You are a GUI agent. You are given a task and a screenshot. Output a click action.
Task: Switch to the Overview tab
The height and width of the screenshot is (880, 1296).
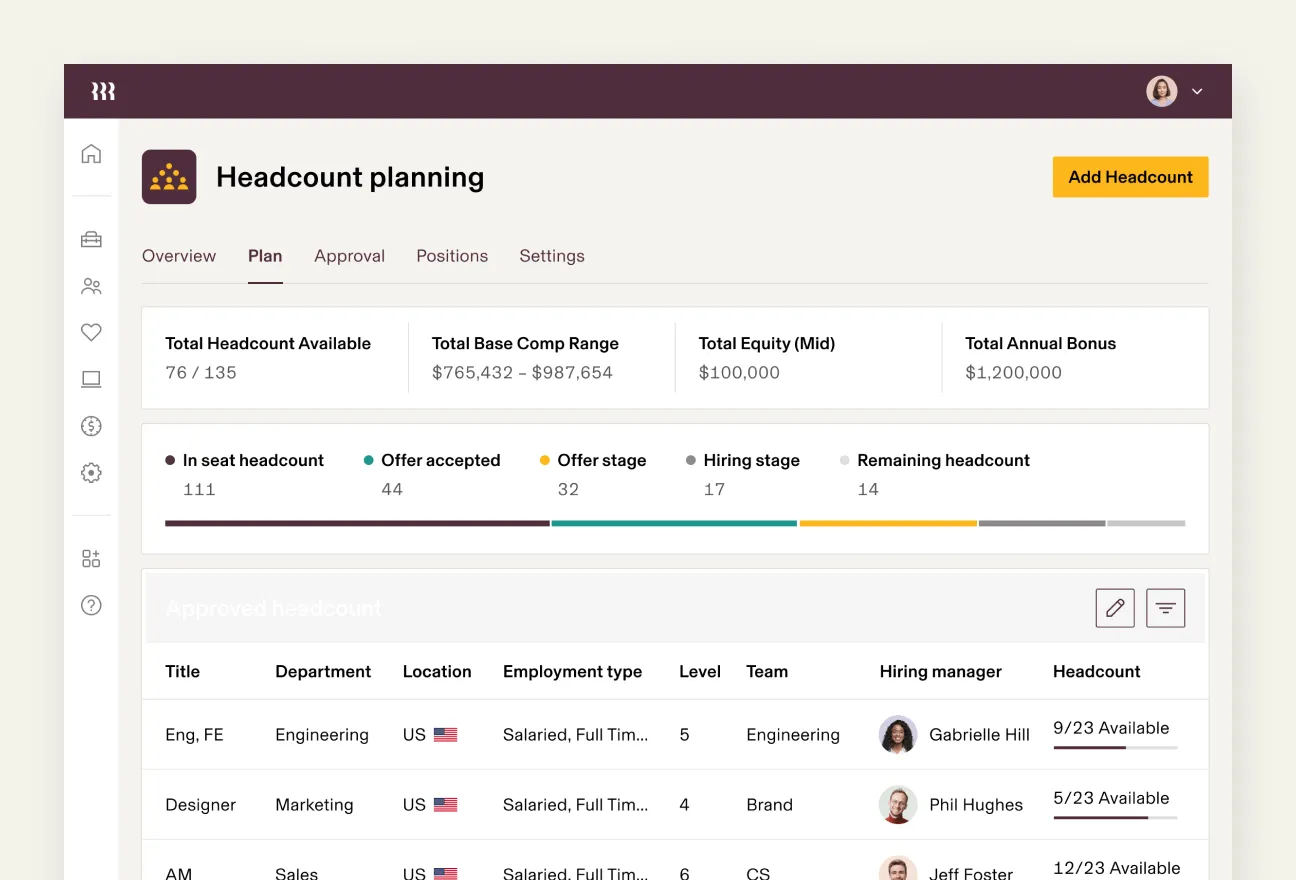click(x=179, y=256)
